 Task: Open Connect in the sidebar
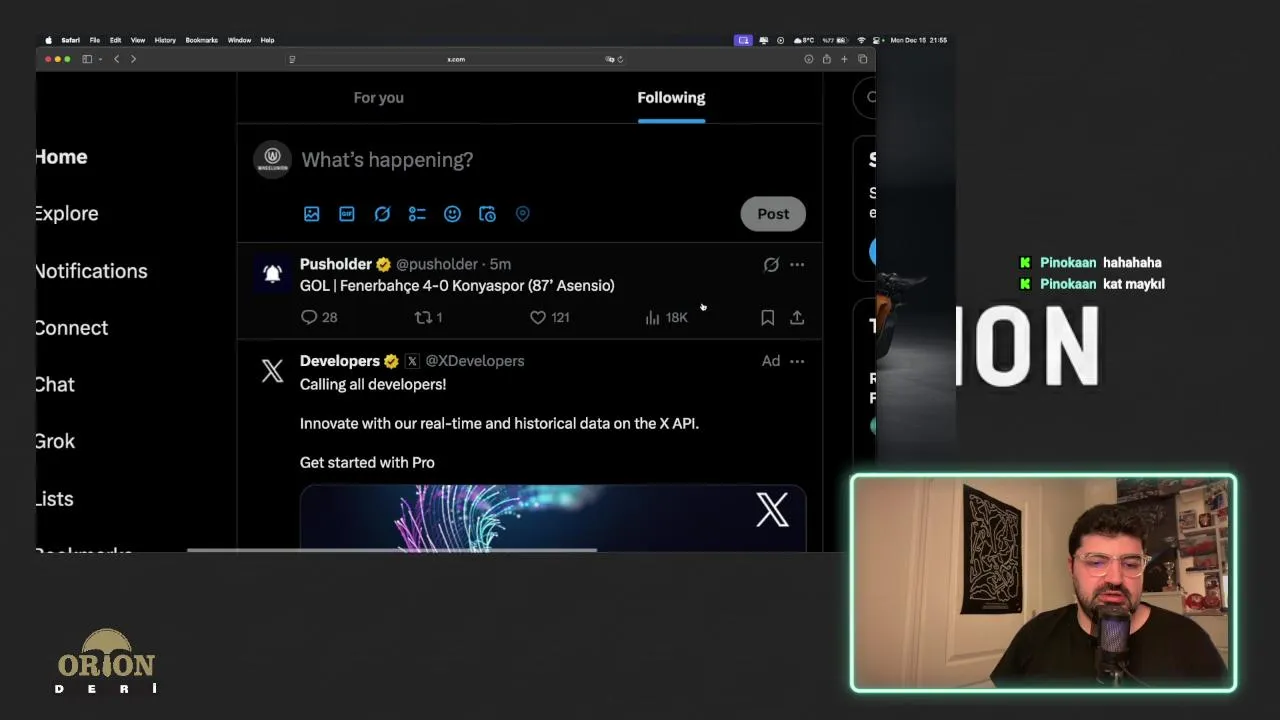coord(71,328)
